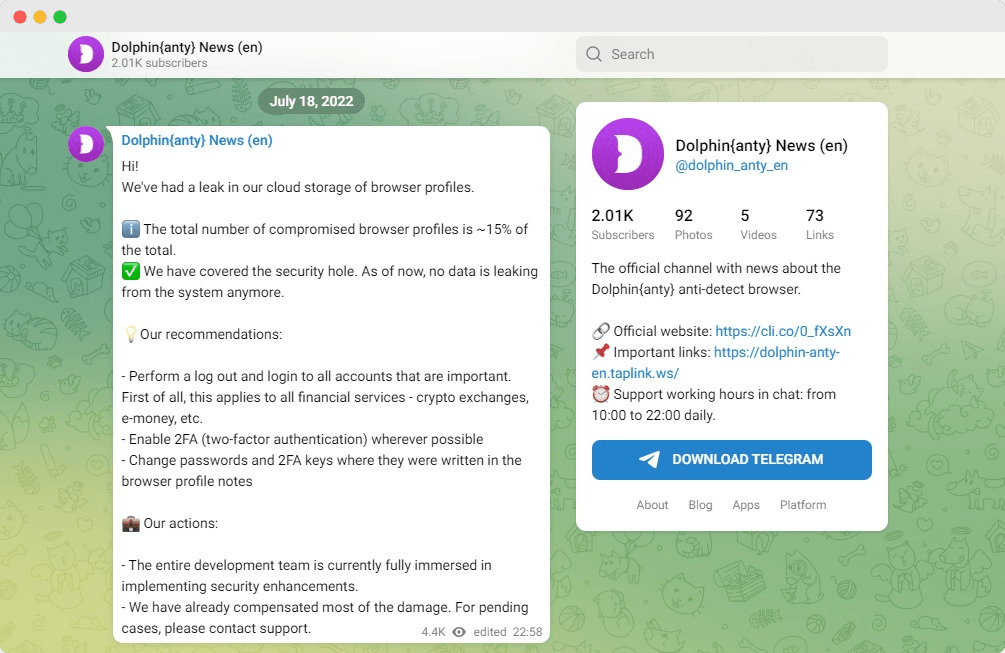
Task: Click the Download Telegram button
Action: click(x=732, y=459)
